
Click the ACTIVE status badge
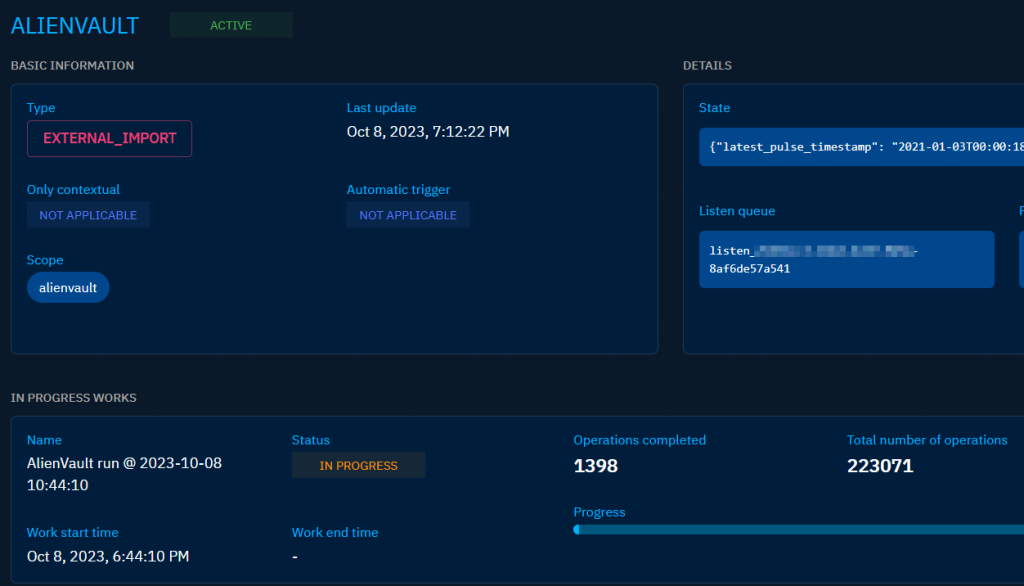[x=231, y=25]
